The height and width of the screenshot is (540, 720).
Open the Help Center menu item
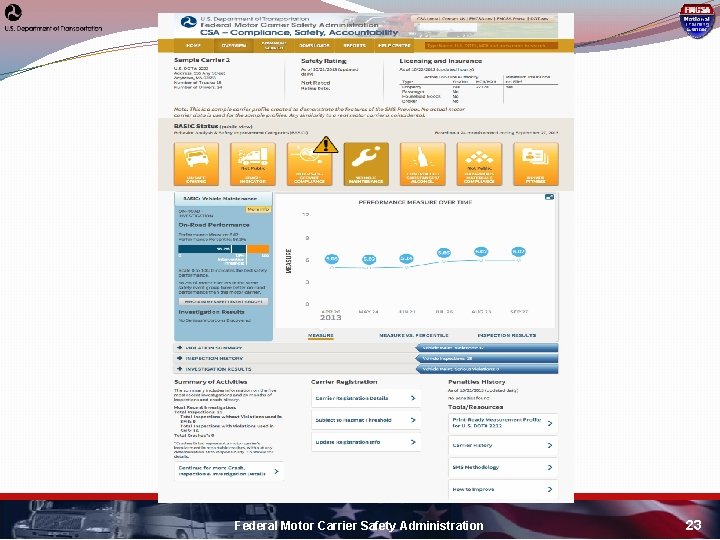click(x=394, y=45)
